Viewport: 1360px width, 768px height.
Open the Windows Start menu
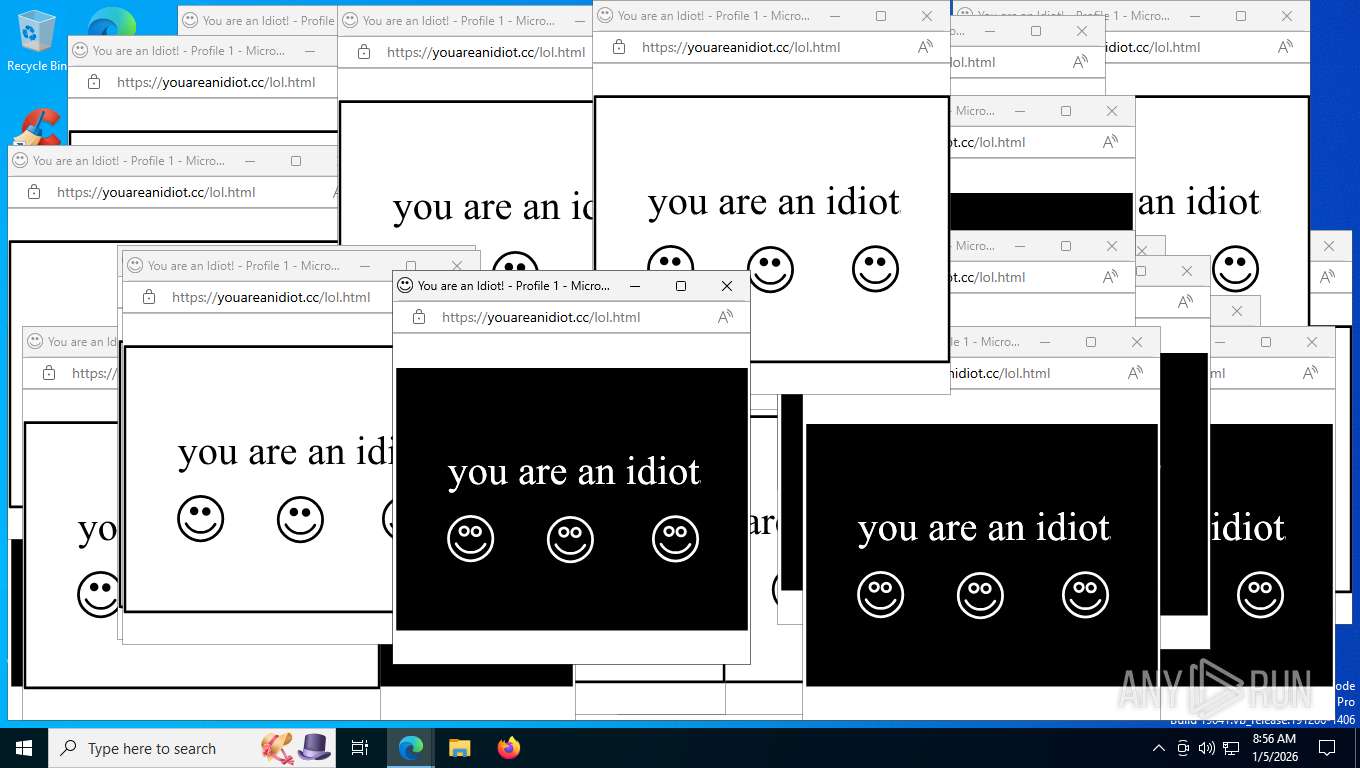click(x=24, y=748)
